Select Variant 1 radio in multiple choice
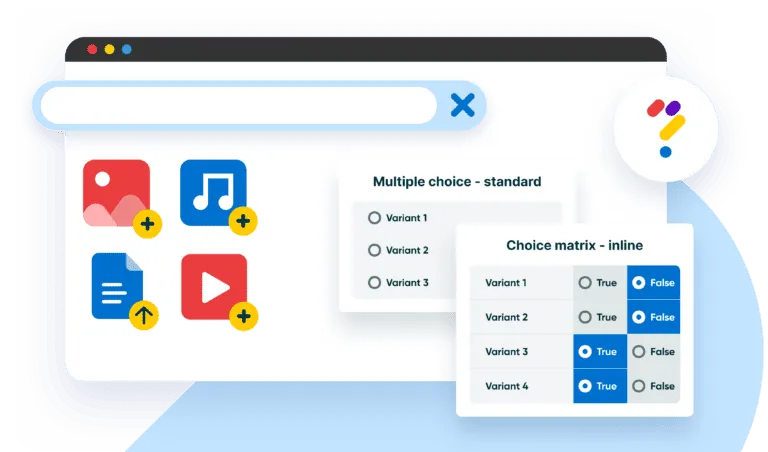The height and width of the screenshot is (452, 768). coord(374,217)
